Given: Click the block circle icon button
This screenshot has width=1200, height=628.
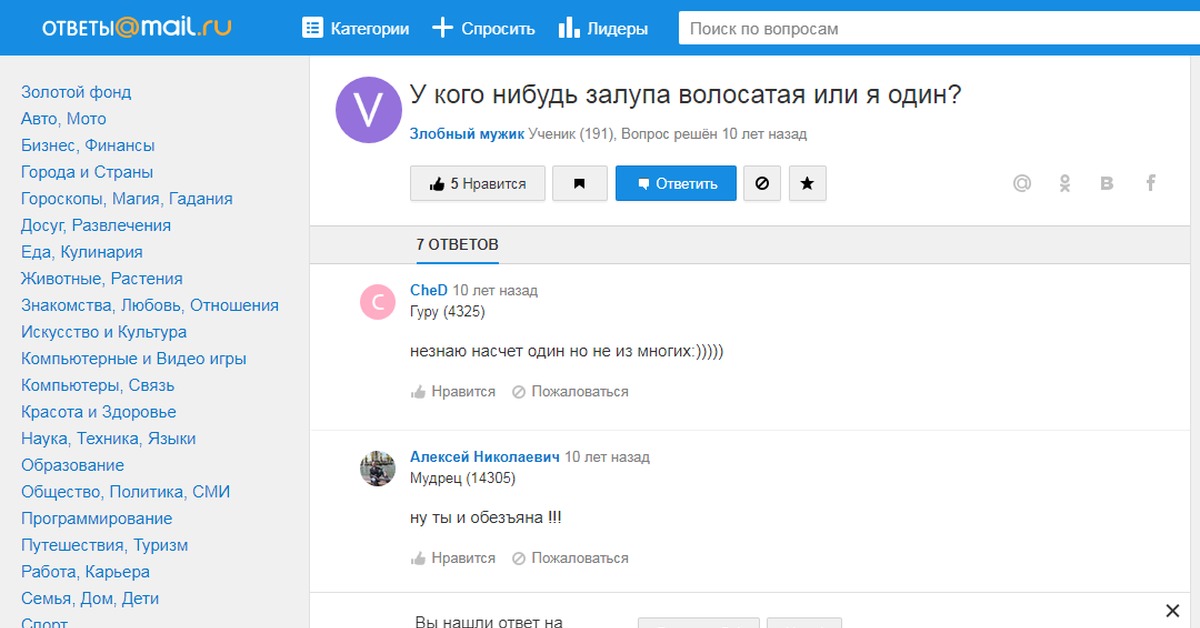Looking at the screenshot, I should (762, 184).
